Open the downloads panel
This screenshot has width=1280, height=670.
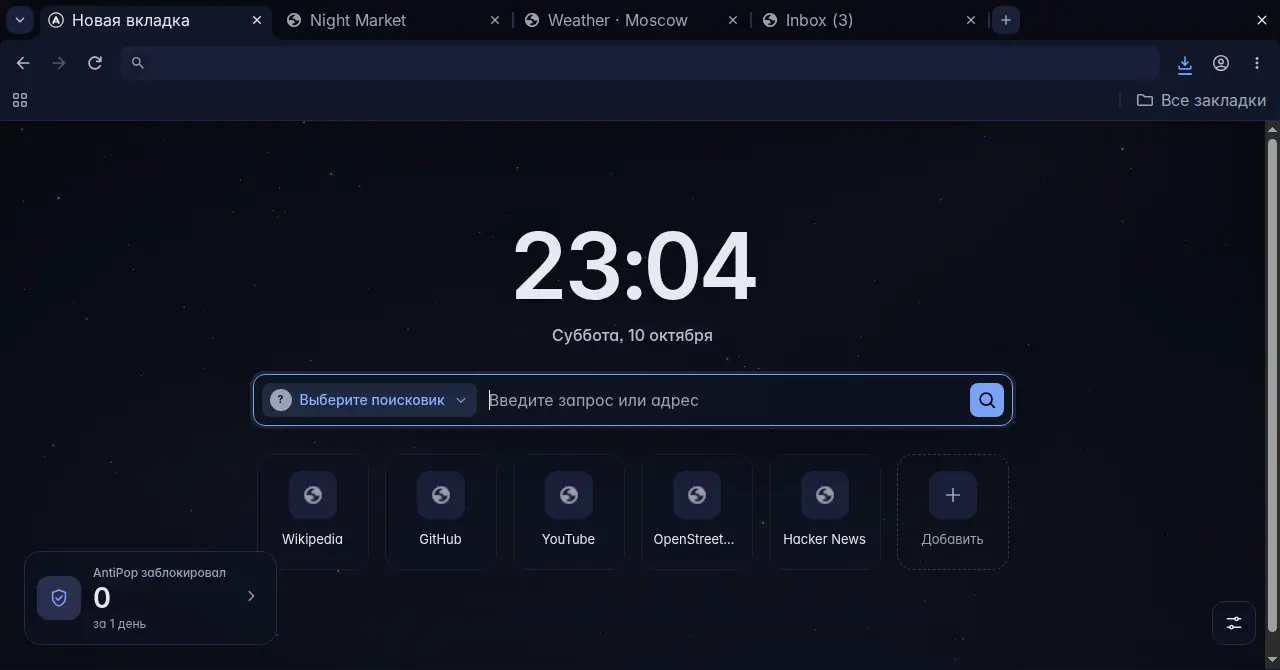(x=1185, y=64)
